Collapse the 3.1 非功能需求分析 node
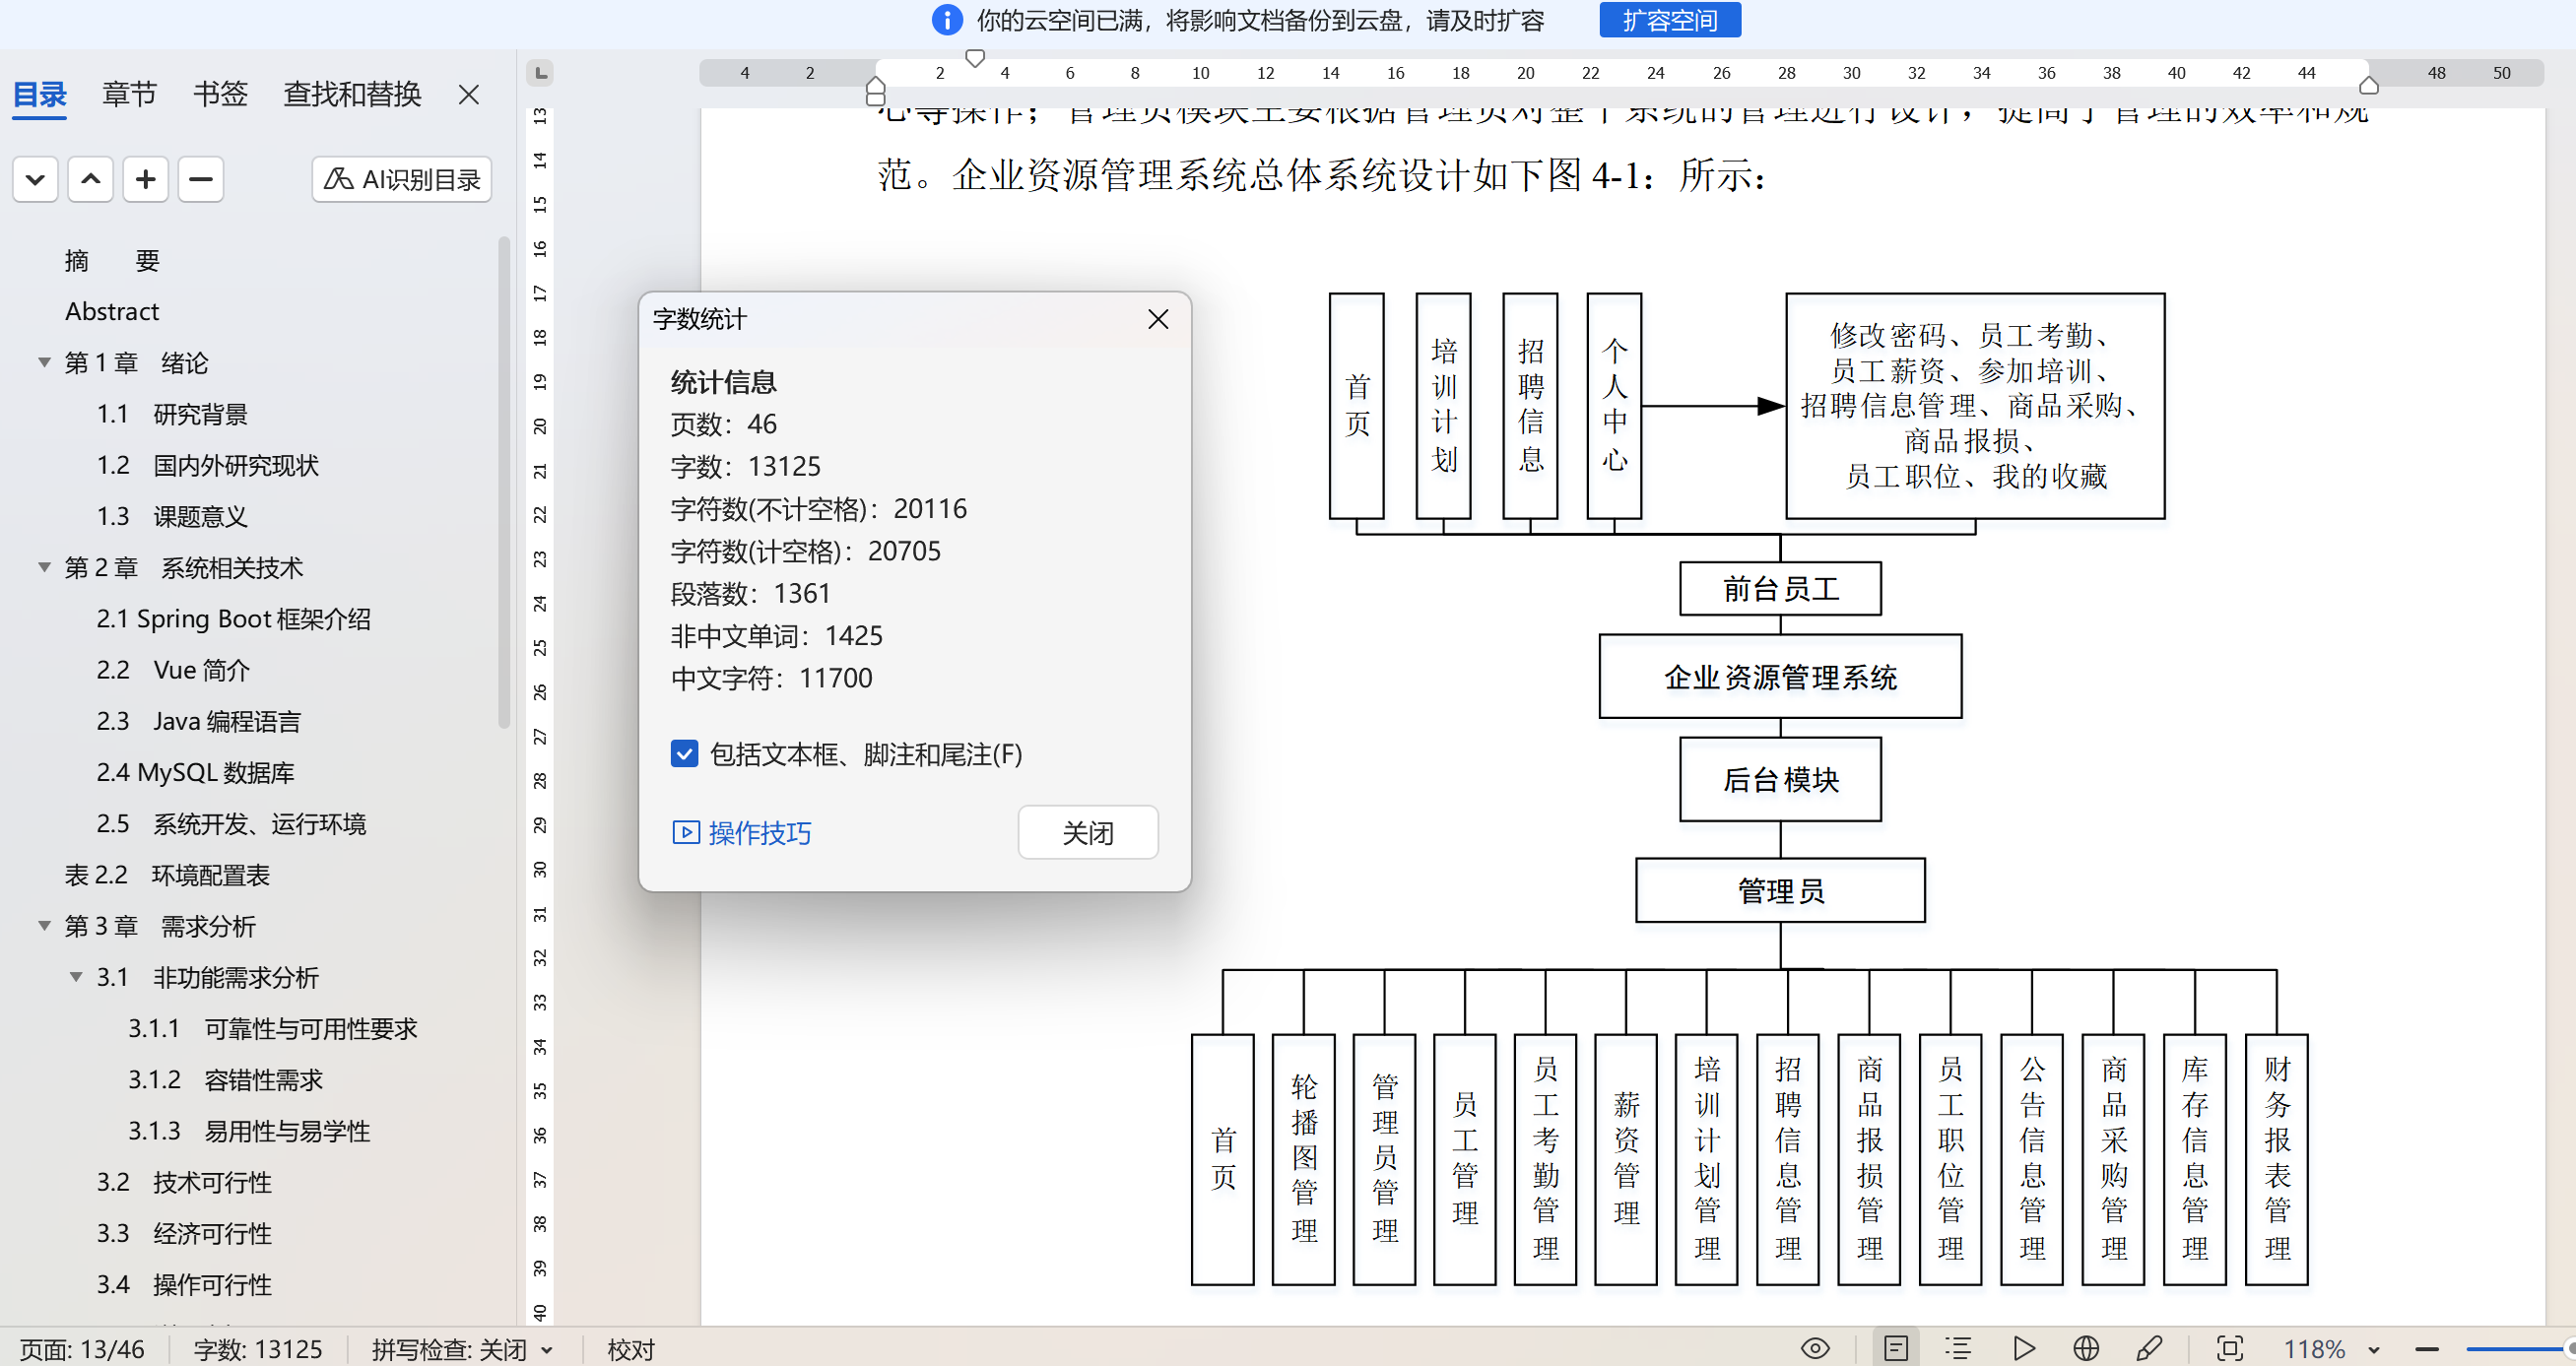 [76, 977]
